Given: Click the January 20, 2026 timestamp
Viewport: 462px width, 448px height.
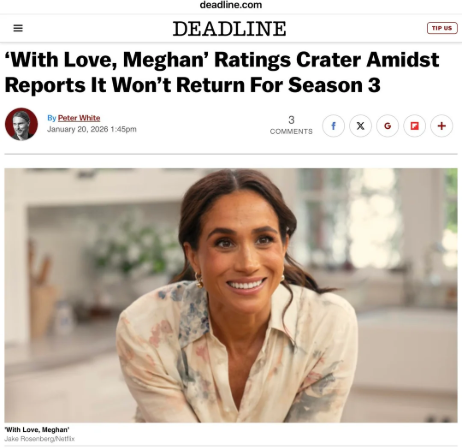Looking at the screenshot, I should (92, 129).
